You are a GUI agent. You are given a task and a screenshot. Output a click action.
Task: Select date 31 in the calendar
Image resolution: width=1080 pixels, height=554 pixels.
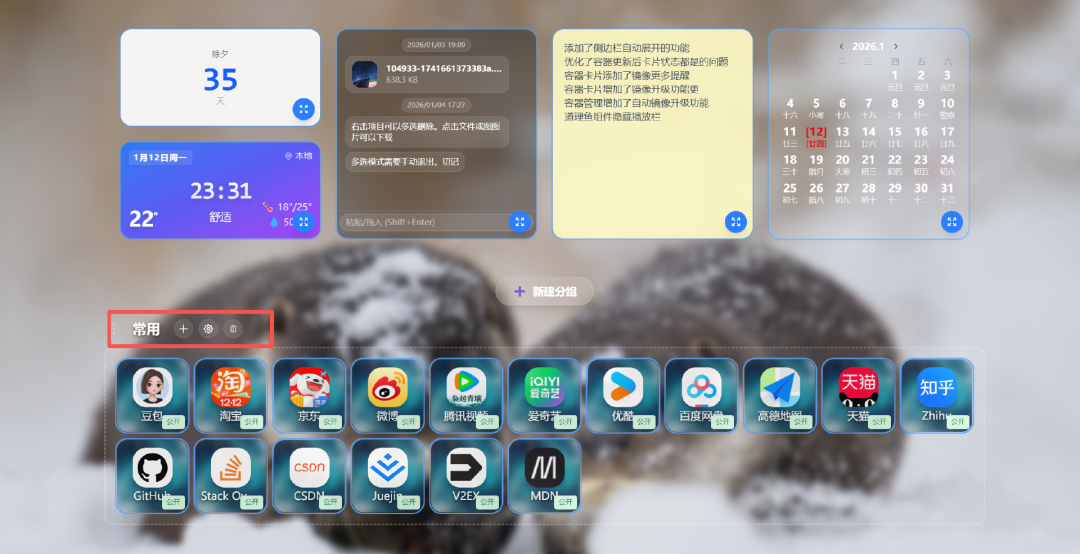tap(947, 192)
